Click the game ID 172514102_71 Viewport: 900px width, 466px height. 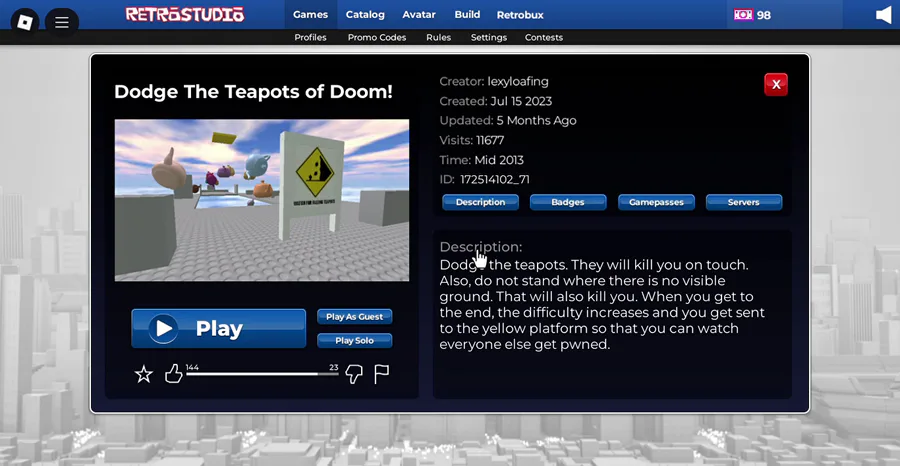tap(495, 180)
